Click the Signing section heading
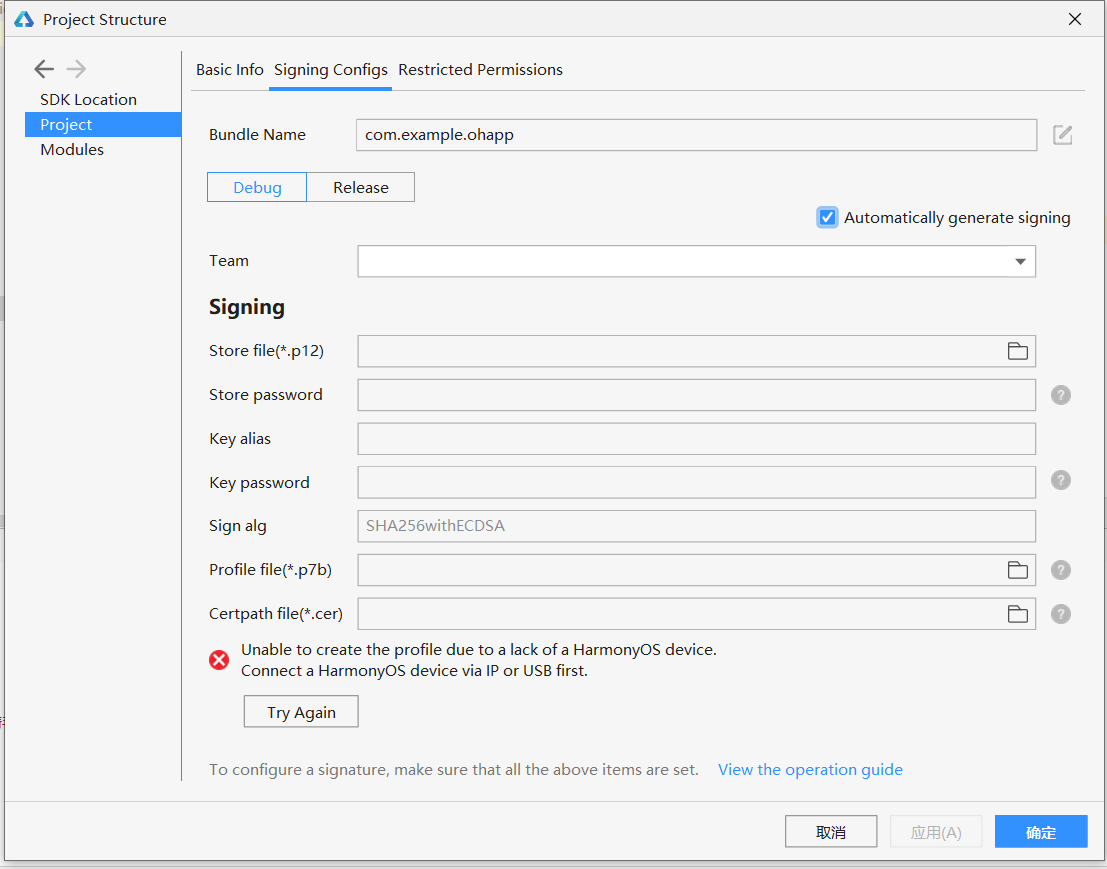1107x869 pixels. pyautogui.click(x=247, y=307)
